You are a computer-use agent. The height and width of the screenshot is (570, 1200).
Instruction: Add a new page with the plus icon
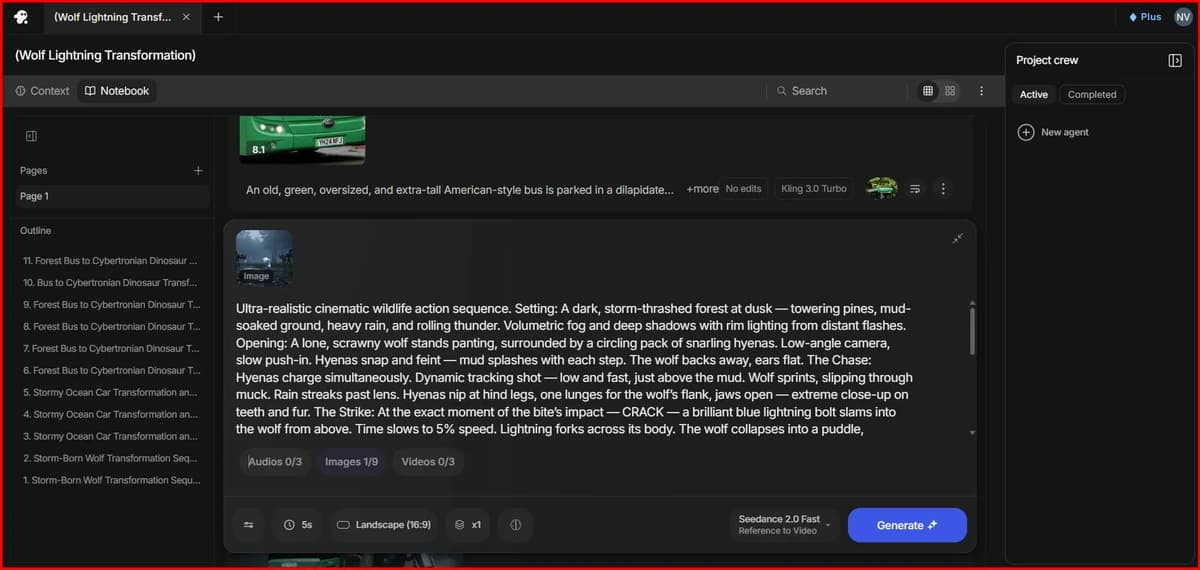point(198,171)
